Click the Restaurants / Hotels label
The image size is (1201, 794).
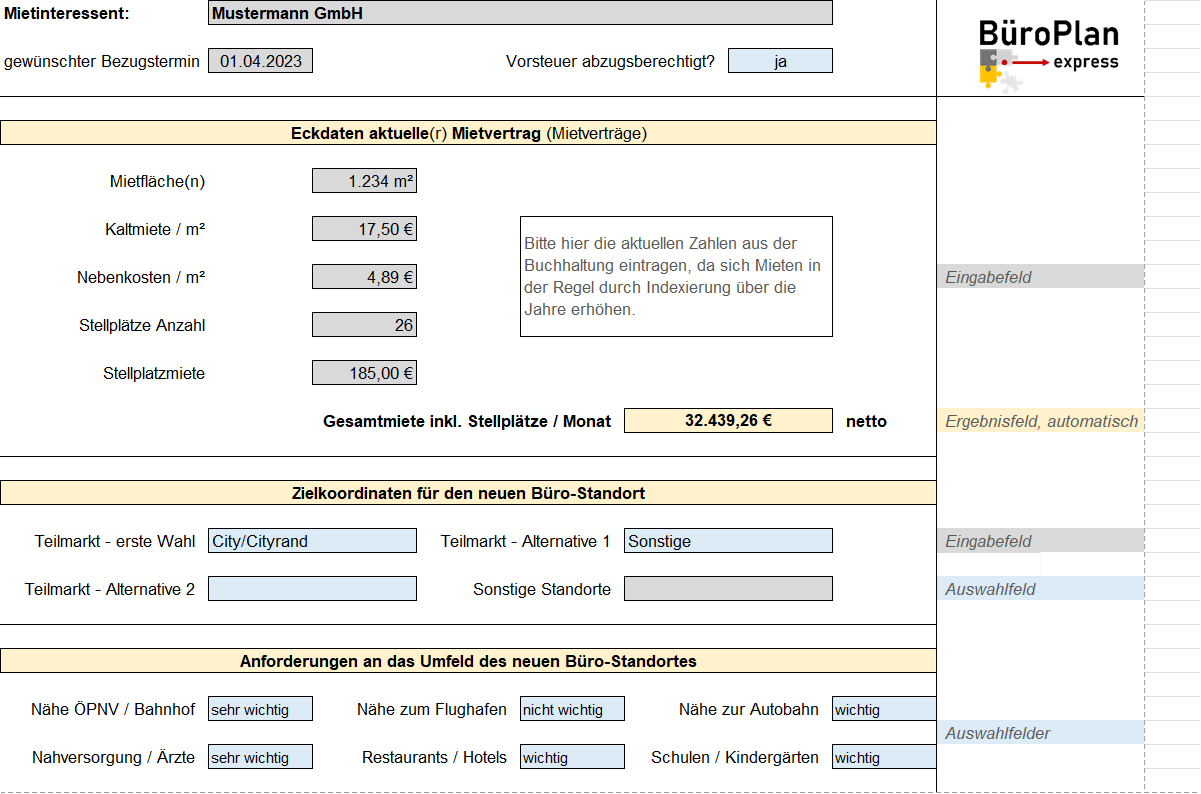434,757
